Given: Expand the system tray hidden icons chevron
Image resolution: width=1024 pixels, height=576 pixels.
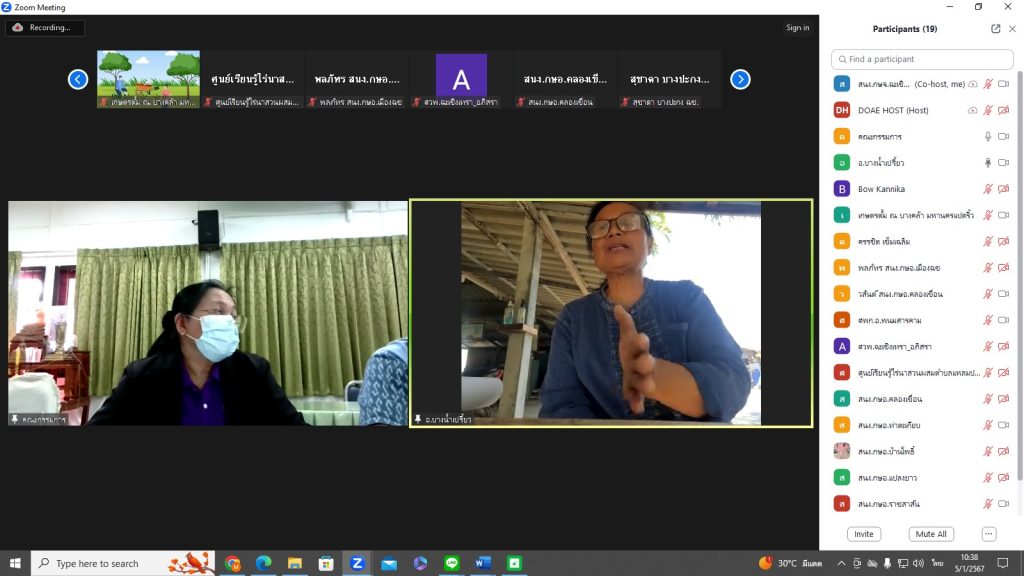Looking at the screenshot, I should (841, 563).
